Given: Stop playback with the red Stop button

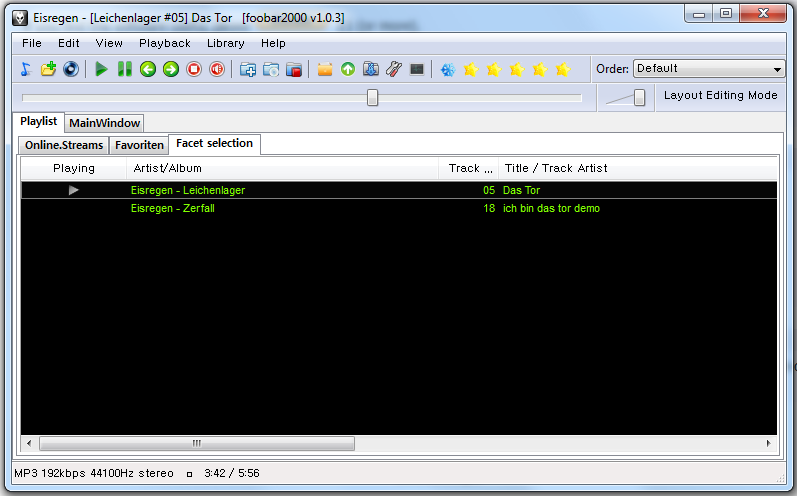Looking at the screenshot, I should click(194, 69).
